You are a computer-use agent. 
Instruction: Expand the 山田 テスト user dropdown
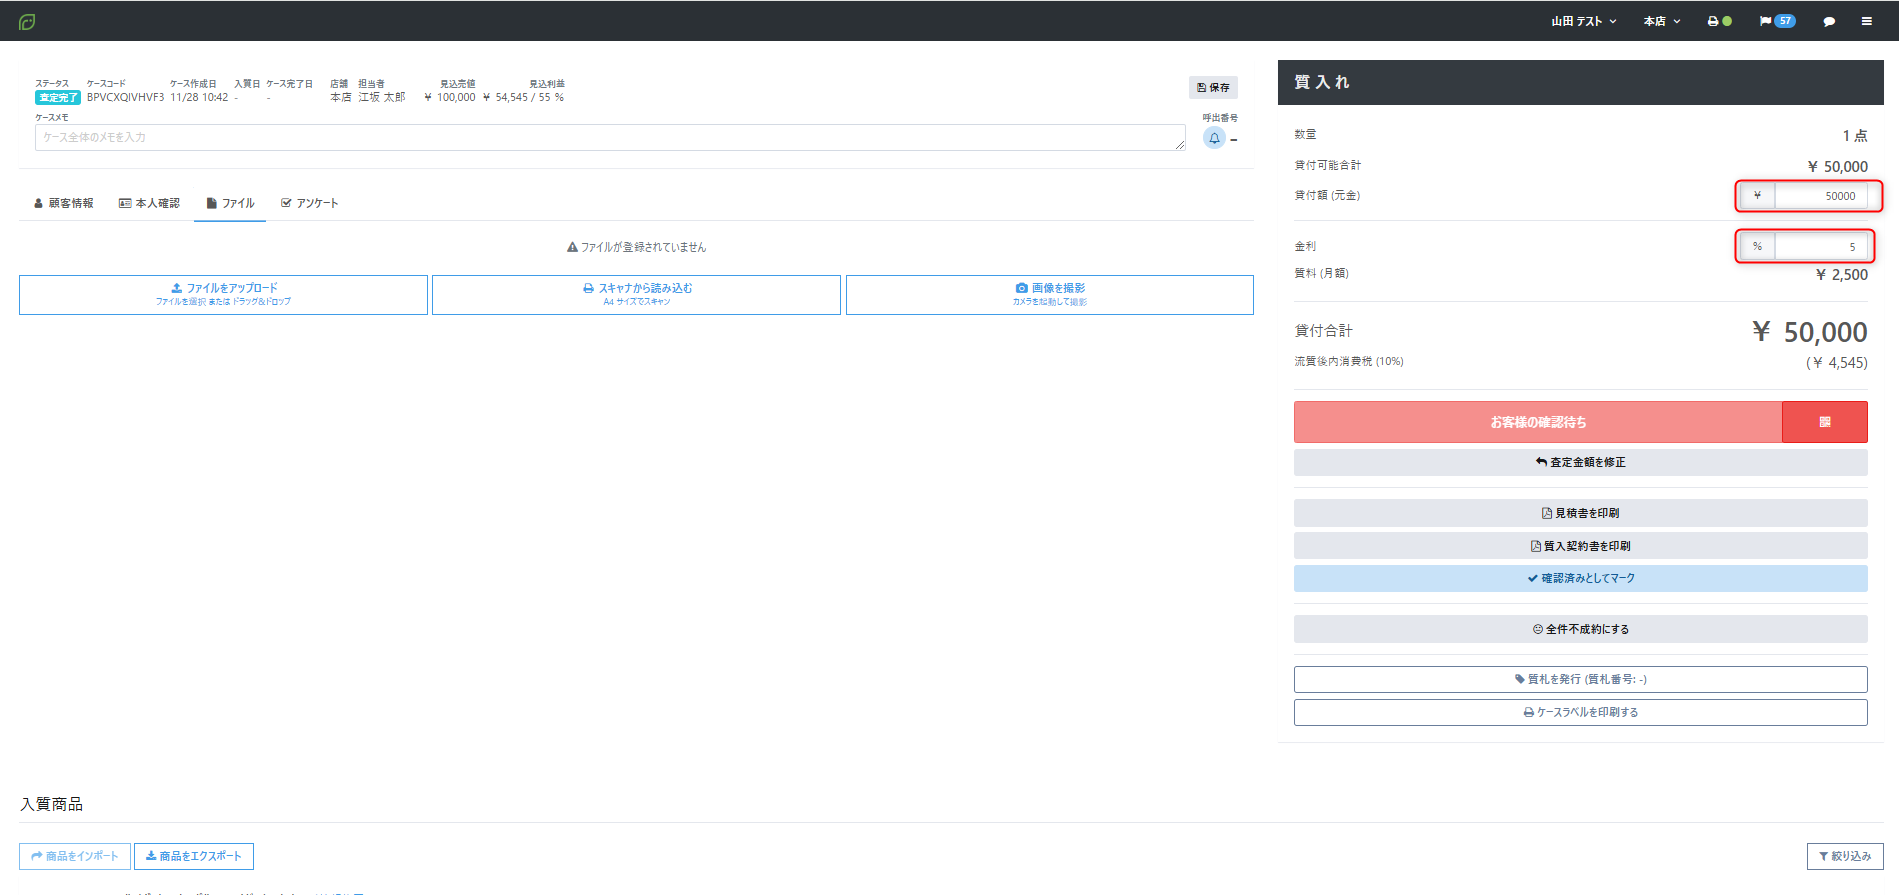pyautogui.click(x=1583, y=21)
